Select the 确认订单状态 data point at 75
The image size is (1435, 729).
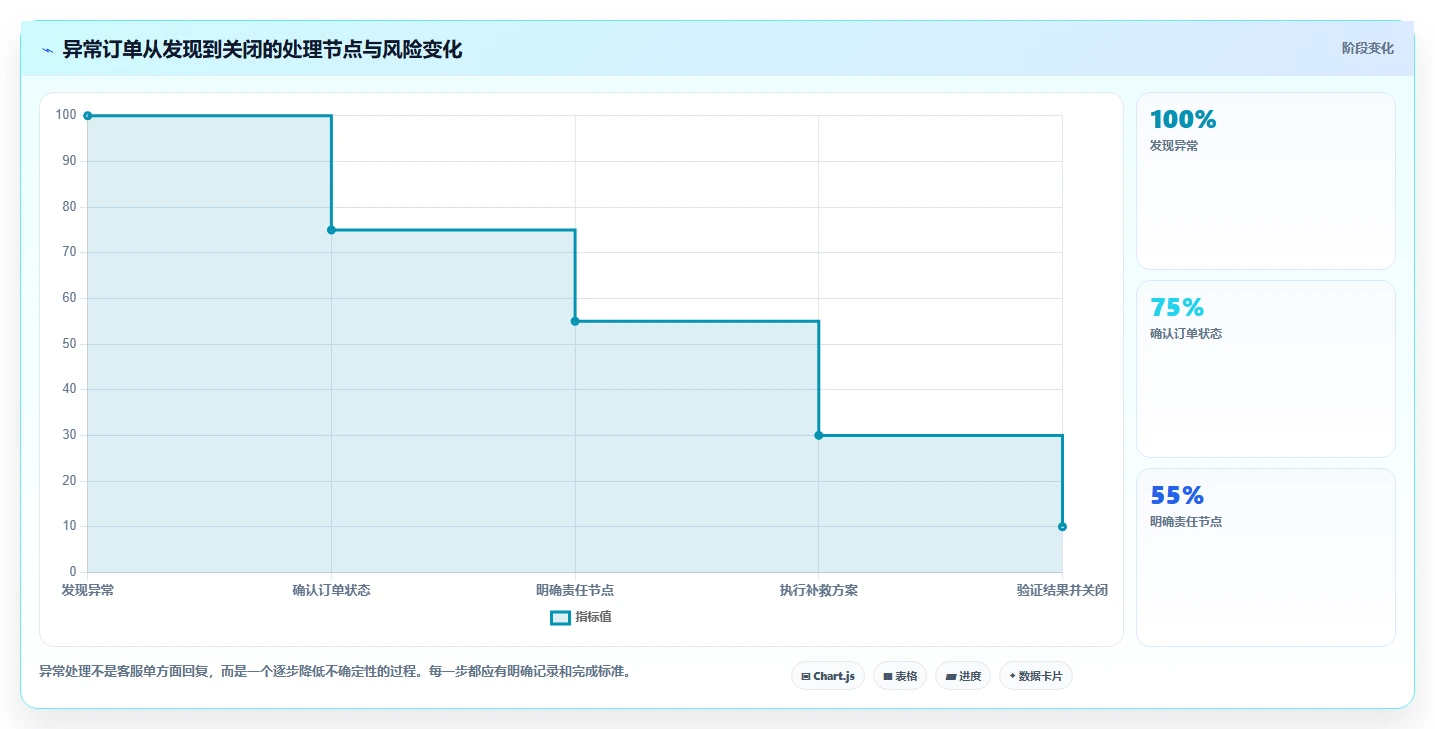point(331,230)
